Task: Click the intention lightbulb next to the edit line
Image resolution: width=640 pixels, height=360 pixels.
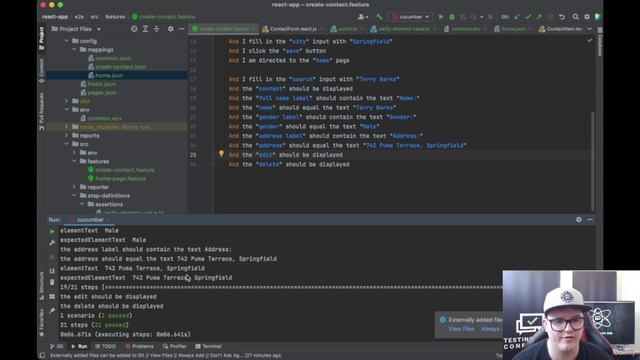Action: pos(221,154)
